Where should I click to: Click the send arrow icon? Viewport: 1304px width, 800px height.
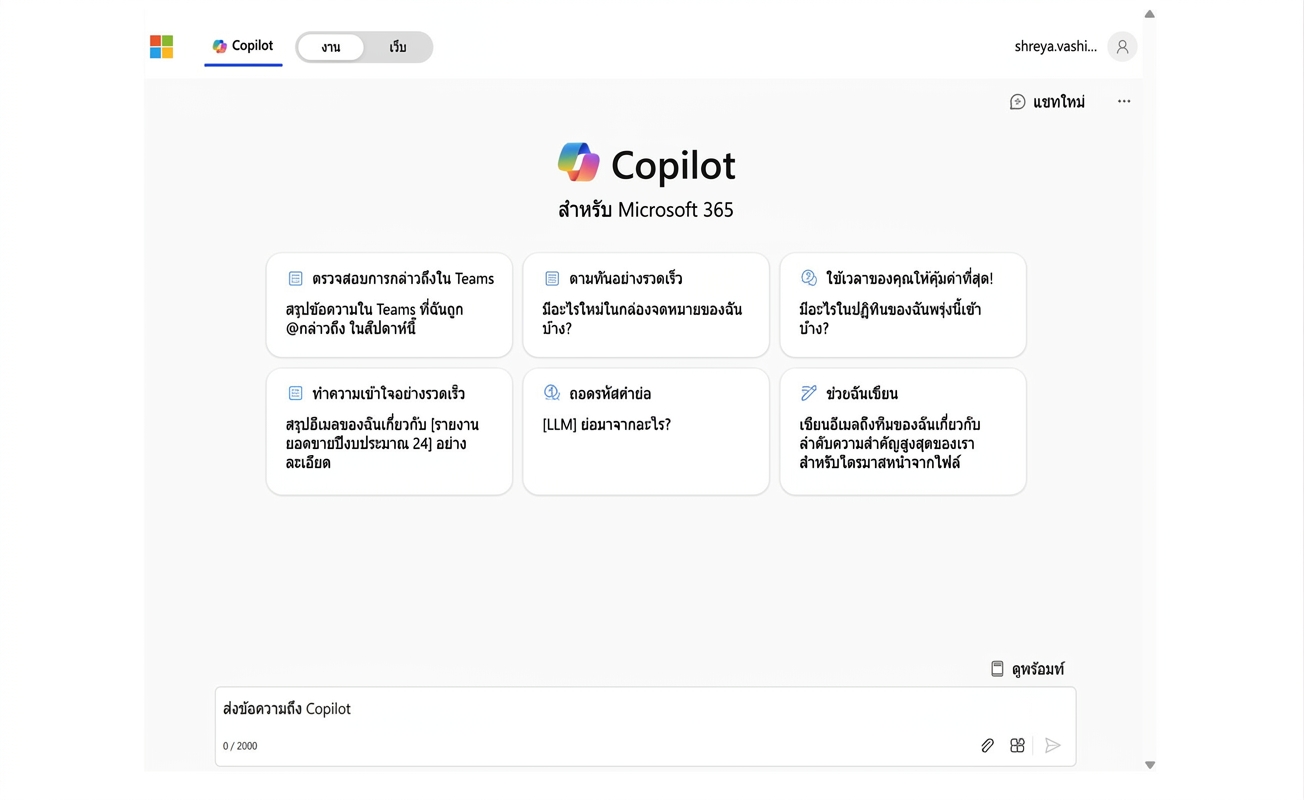1052,745
